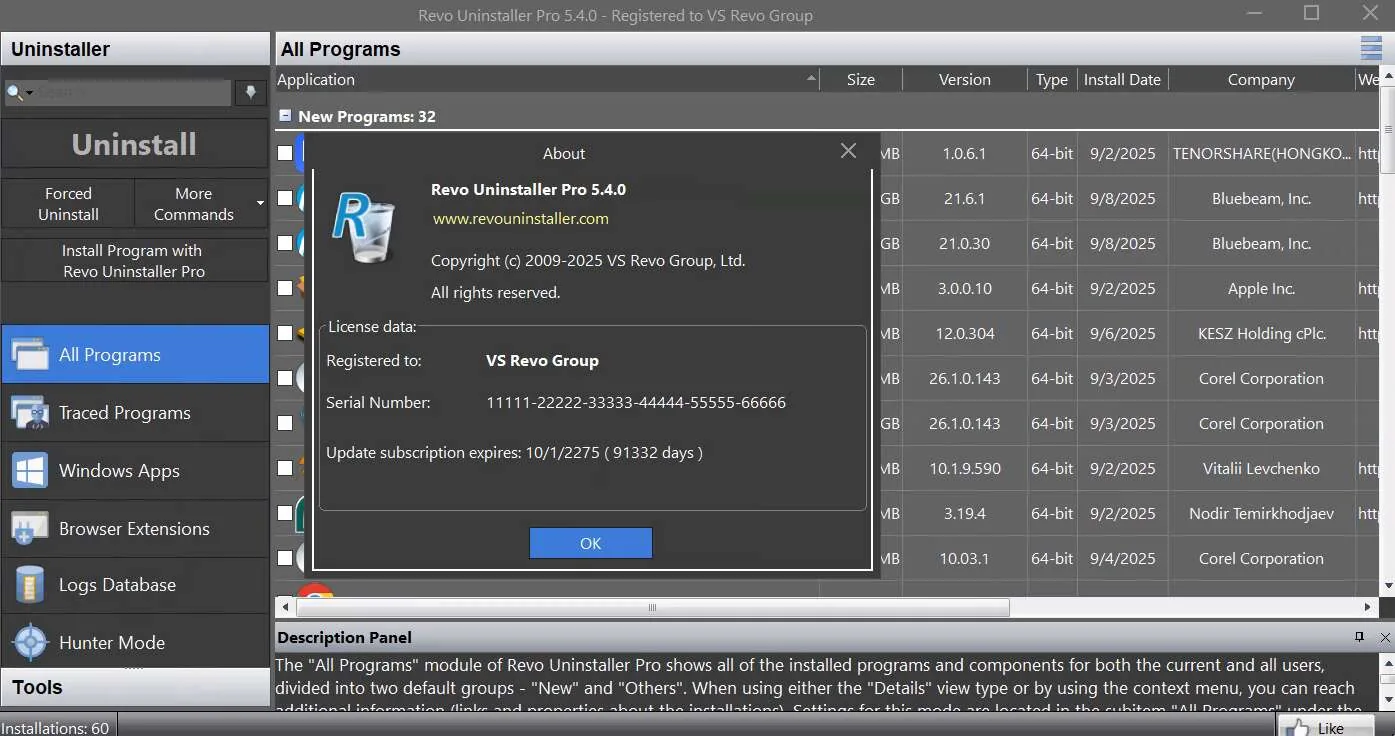Tick the checkbox on the Apple Inc. row

click(285, 288)
